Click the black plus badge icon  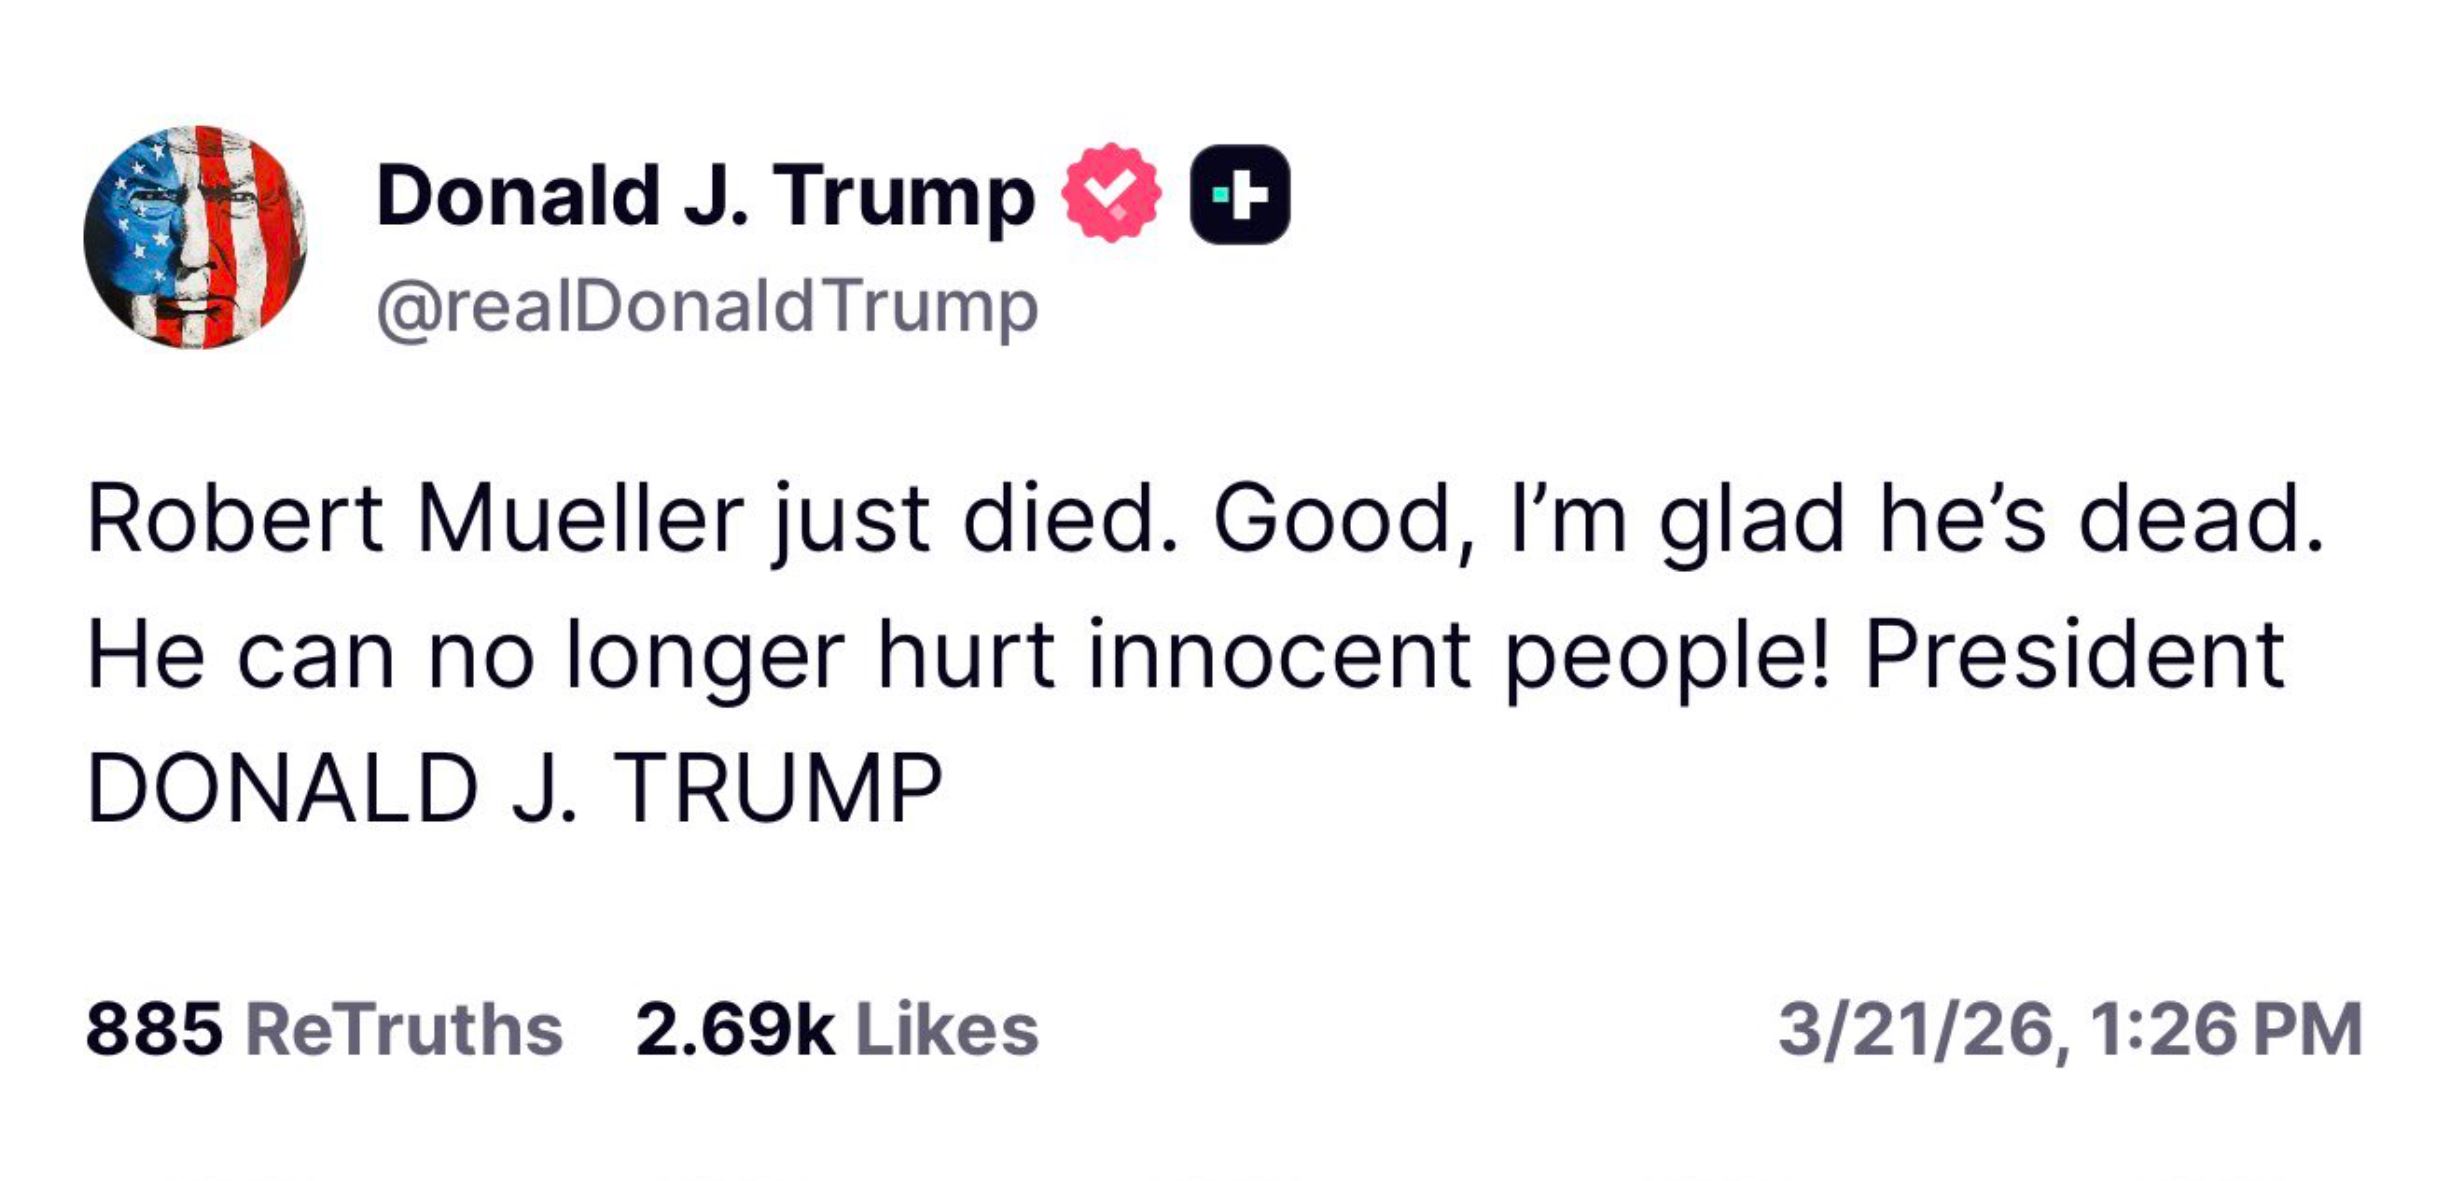1240,195
